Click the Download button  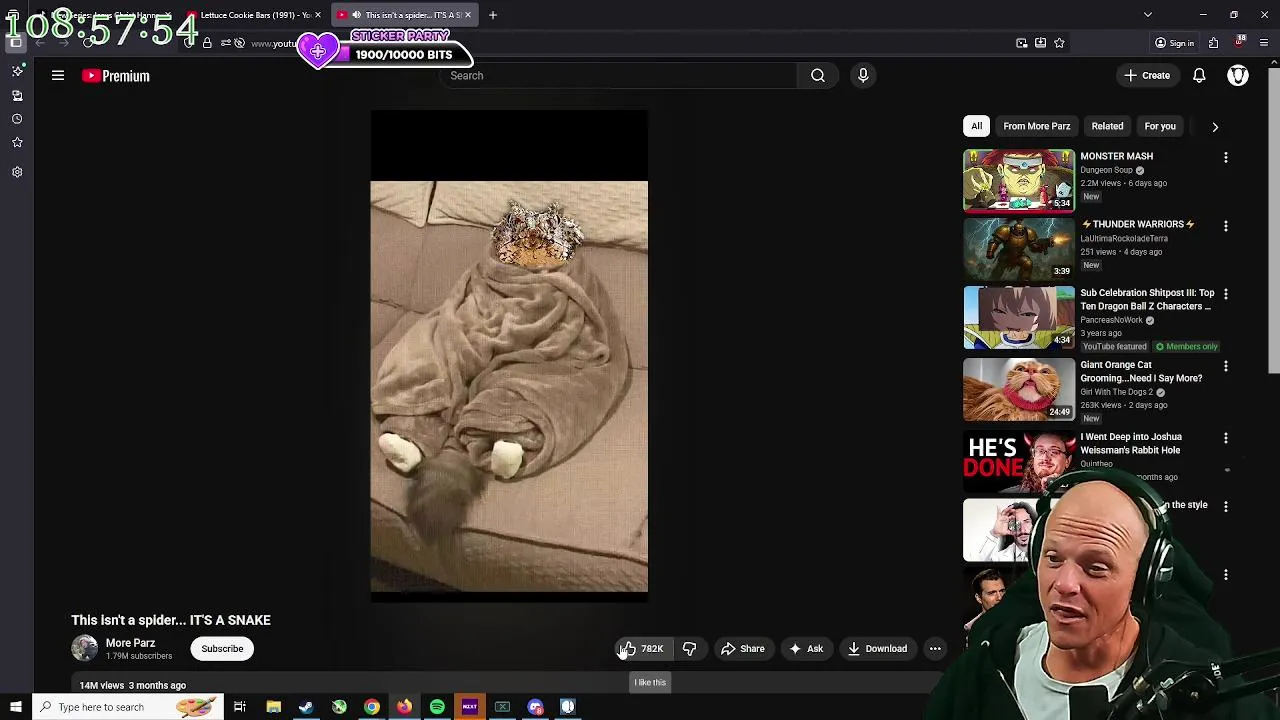pyautogui.click(x=878, y=649)
